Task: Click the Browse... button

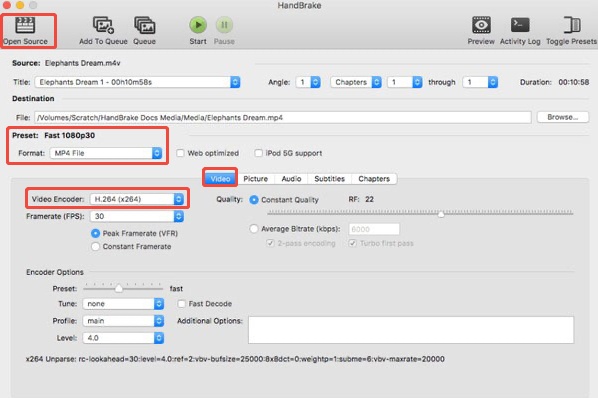Action: click(563, 117)
